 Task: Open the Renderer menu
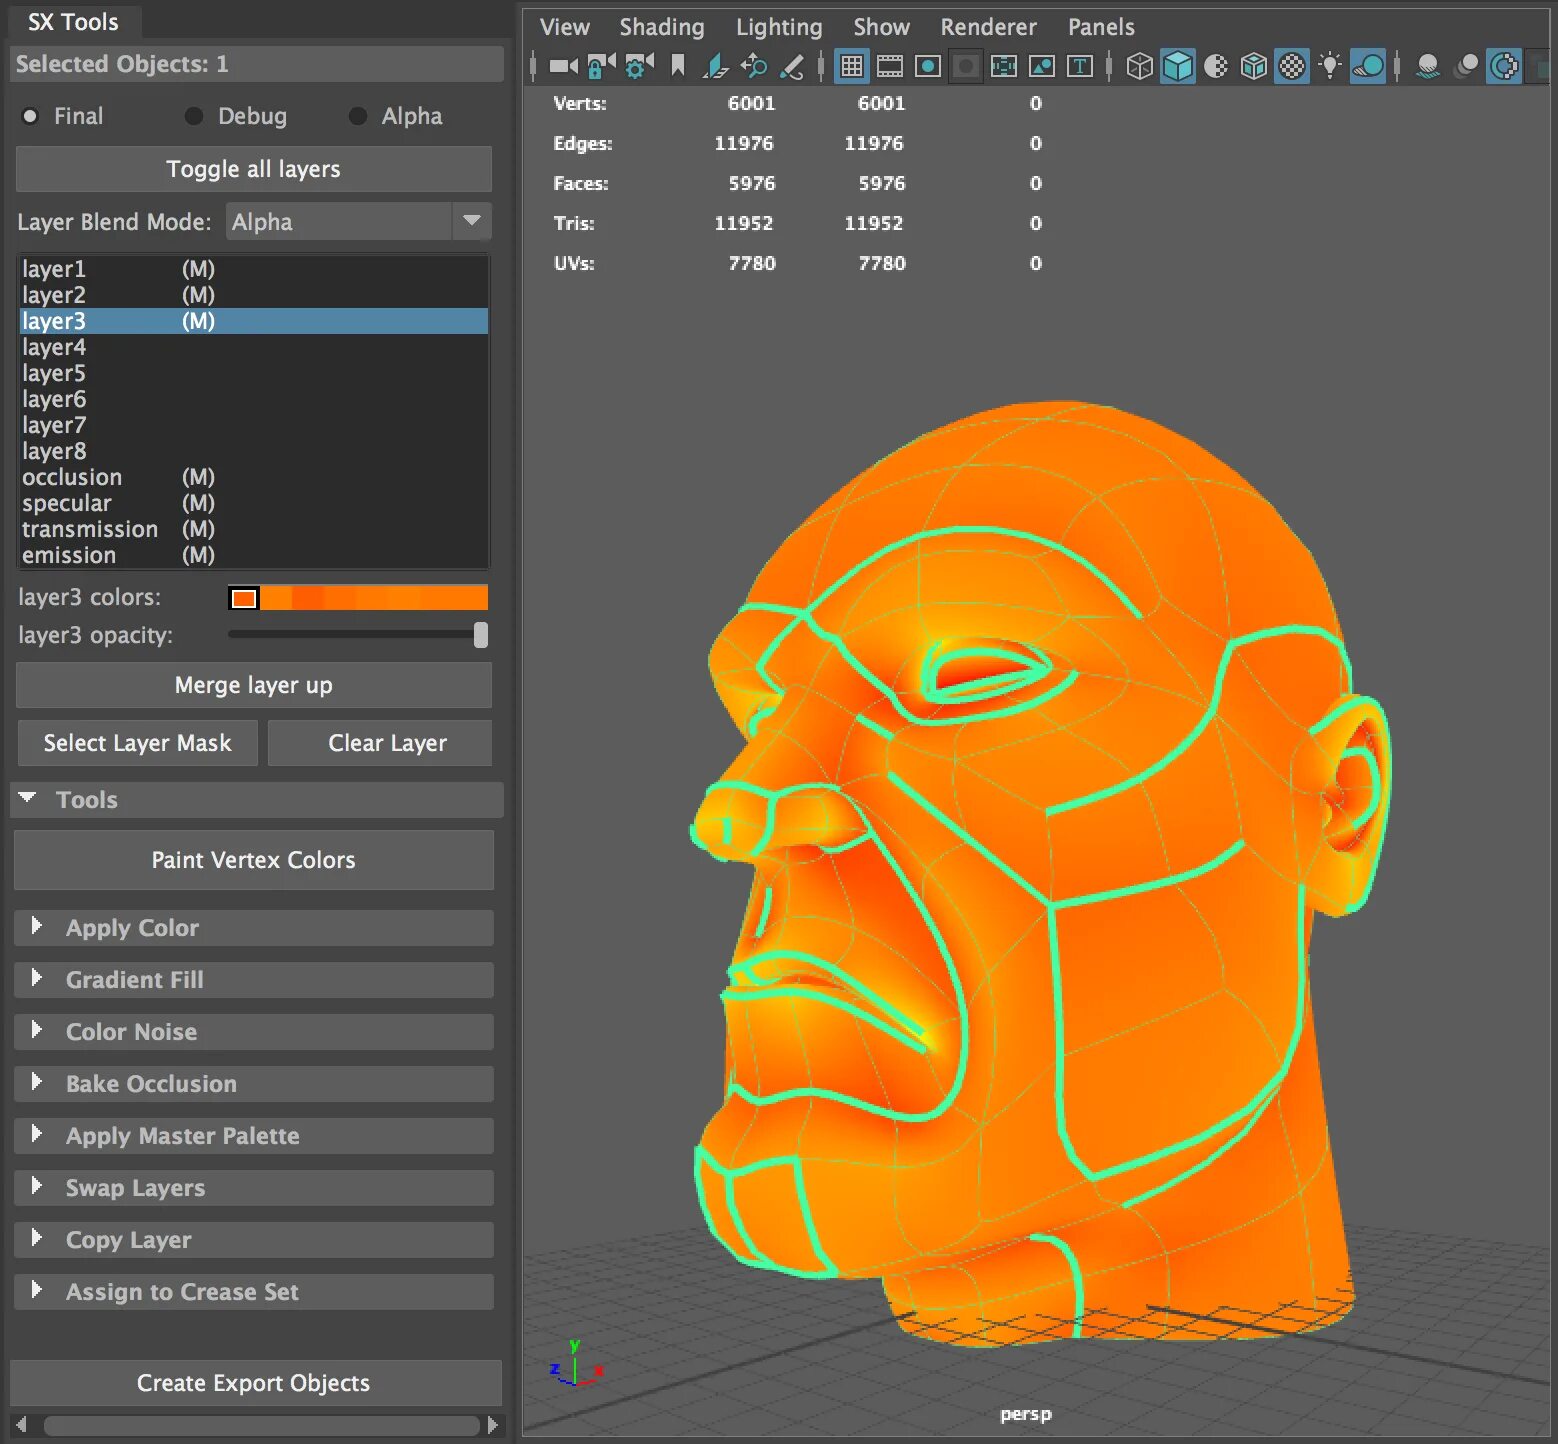click(988, 27)
